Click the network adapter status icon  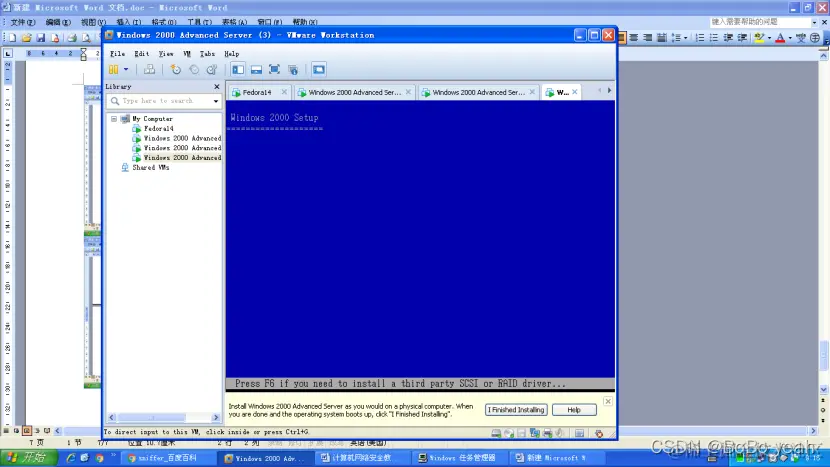535,433
